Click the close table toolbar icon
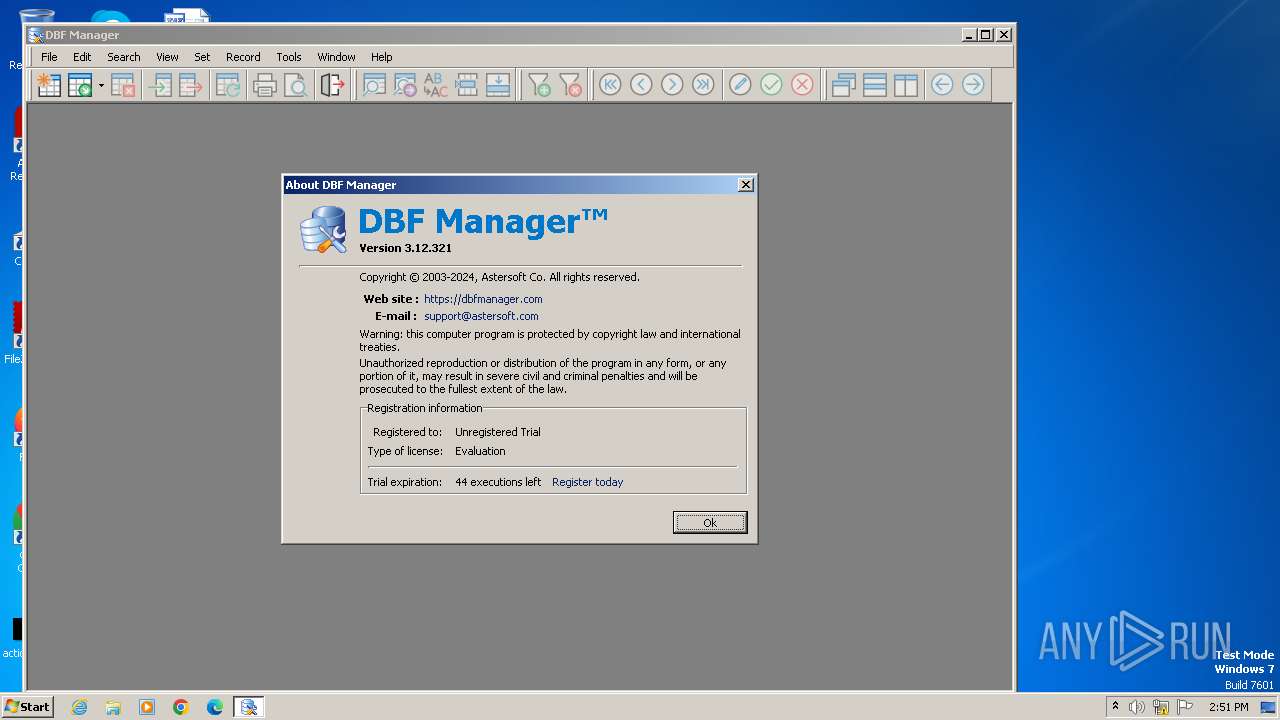The height and width of the screenshot is (720, 1280). point(123,85)
